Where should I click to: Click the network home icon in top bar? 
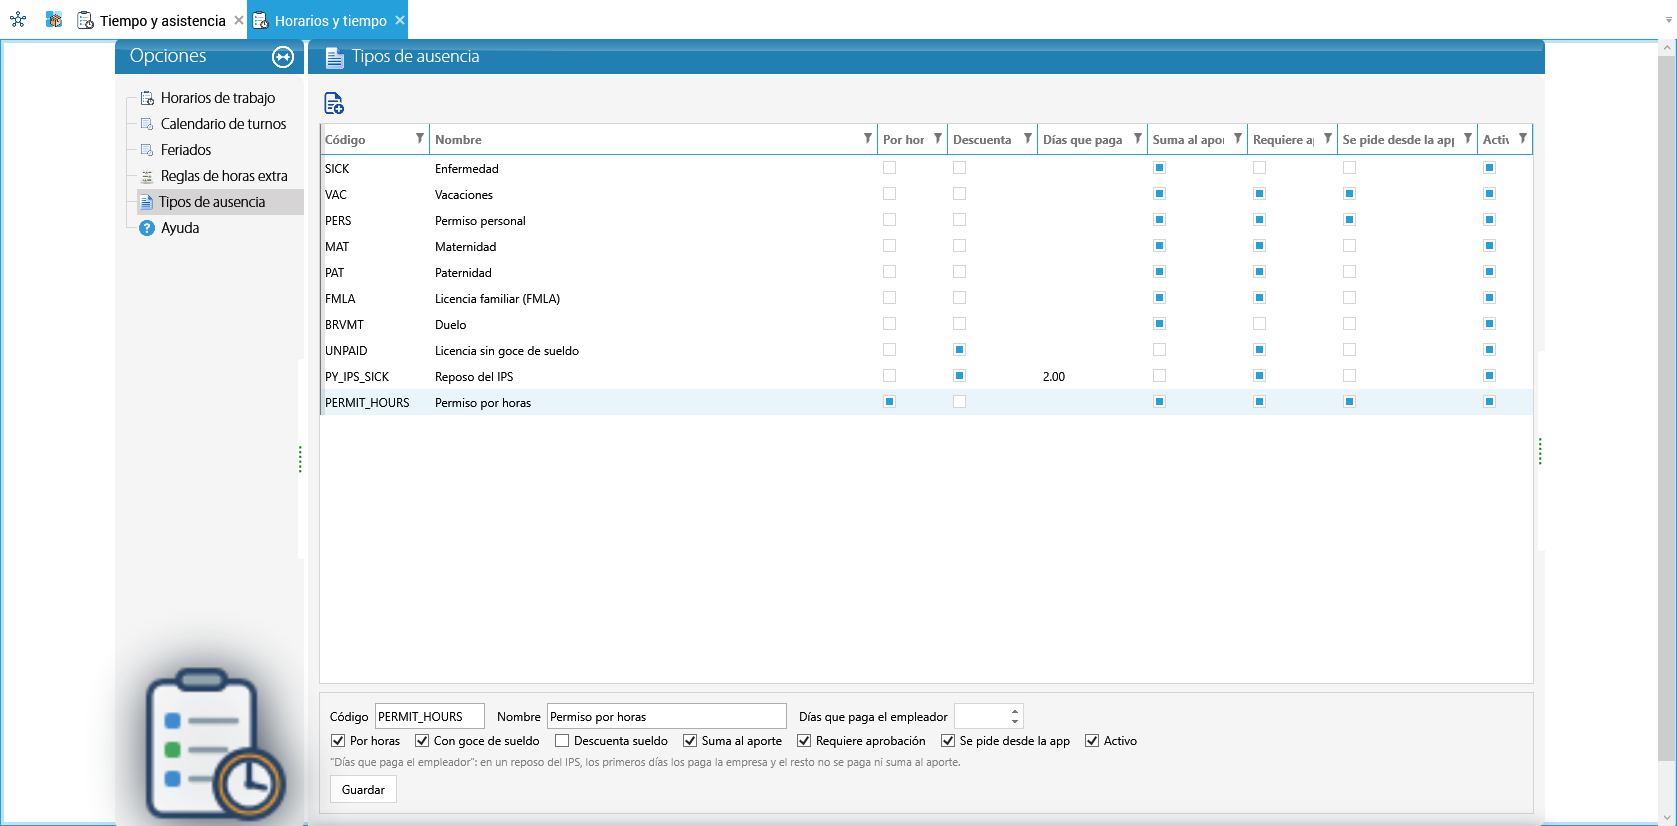[18, 20]
